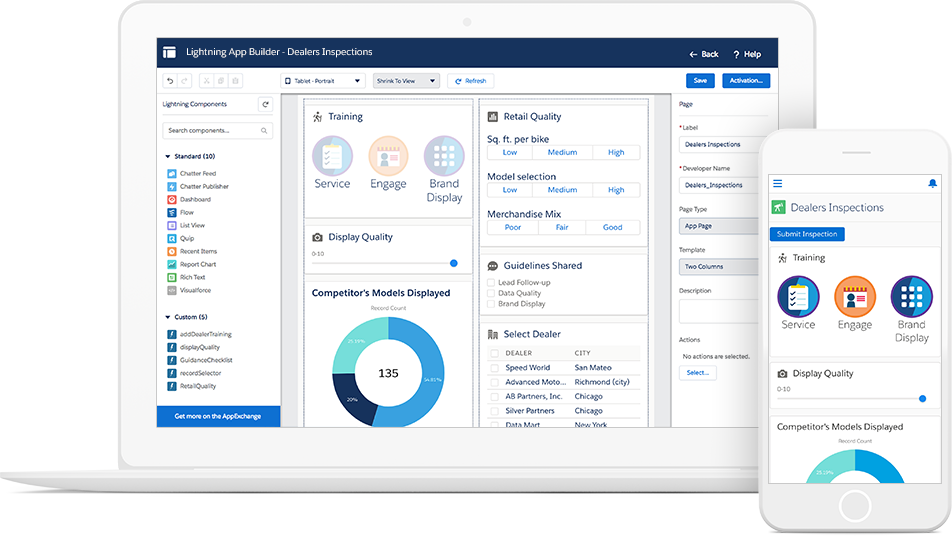This screenshot has height=537, width=952.
Task: Check the Brand Display guideline
Action: coord(491,304)
